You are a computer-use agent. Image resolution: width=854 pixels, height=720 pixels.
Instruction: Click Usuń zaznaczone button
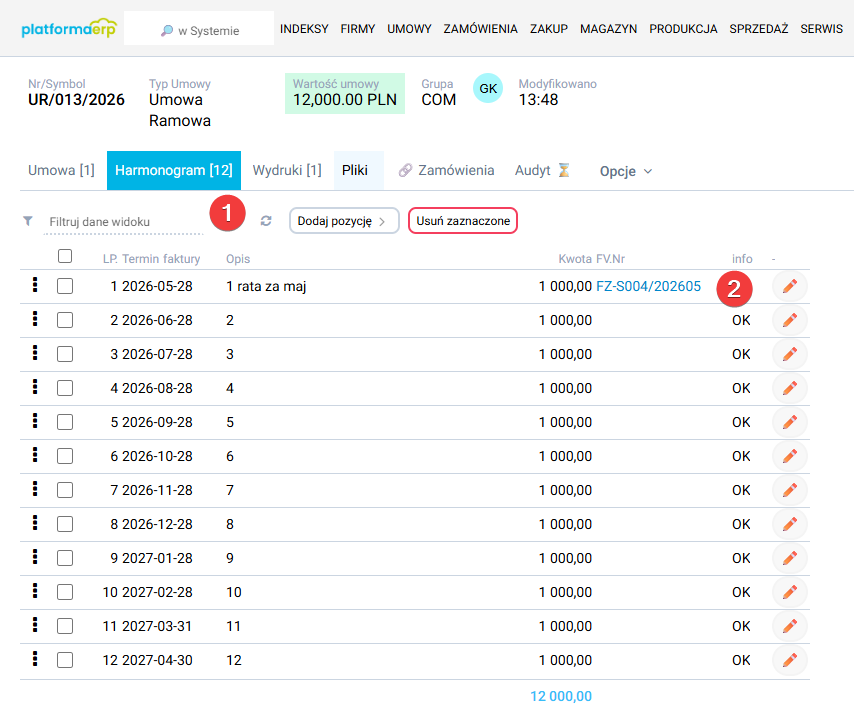tap(463, 221)
